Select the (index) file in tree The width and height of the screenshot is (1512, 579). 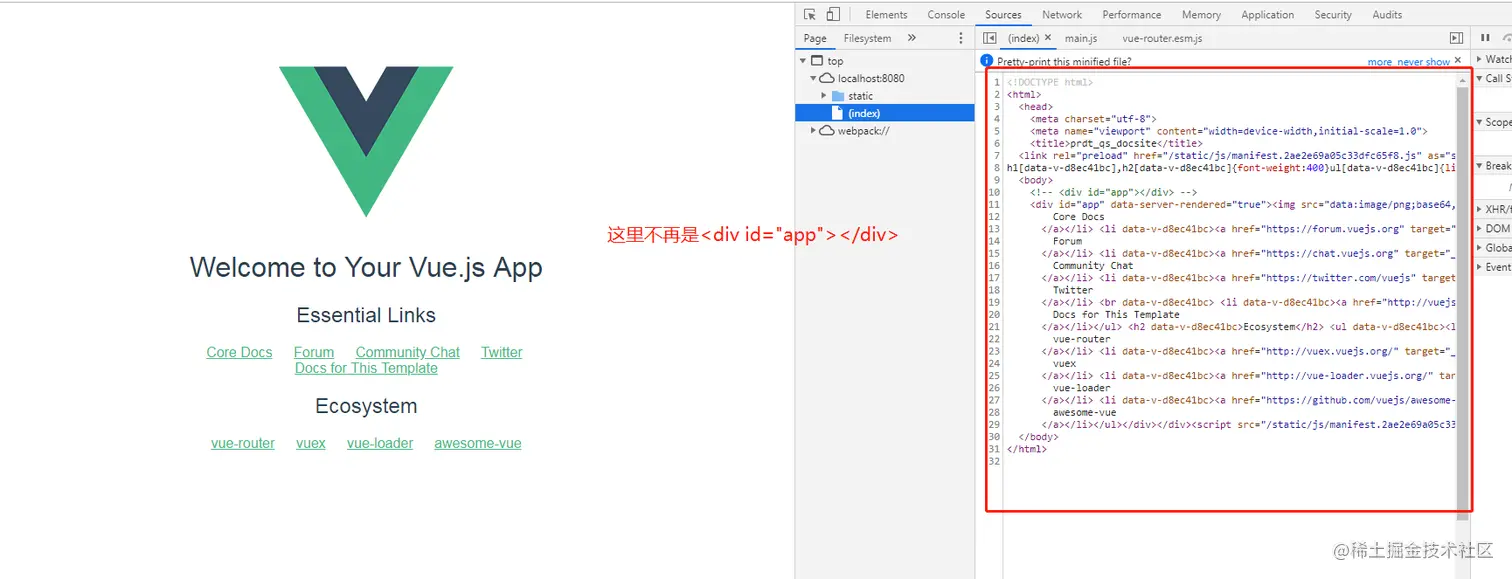pos(885,113)
